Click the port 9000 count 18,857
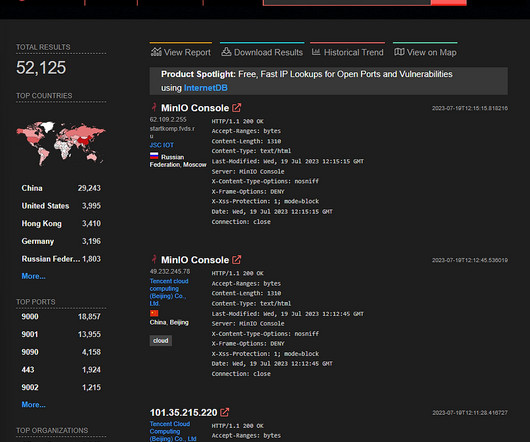This screenshot has height=442, width=530. point(89,317)
